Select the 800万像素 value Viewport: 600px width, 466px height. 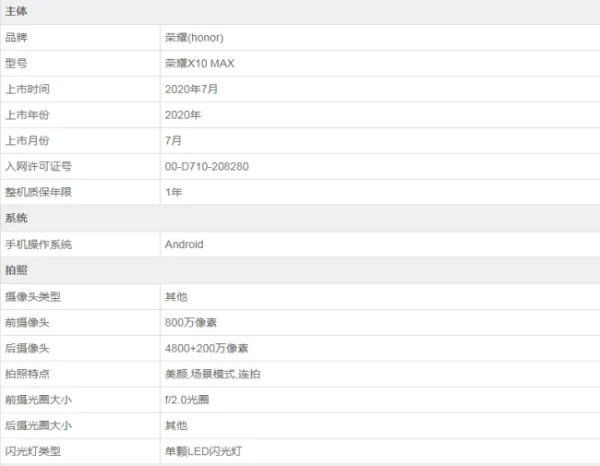(191, 323)
